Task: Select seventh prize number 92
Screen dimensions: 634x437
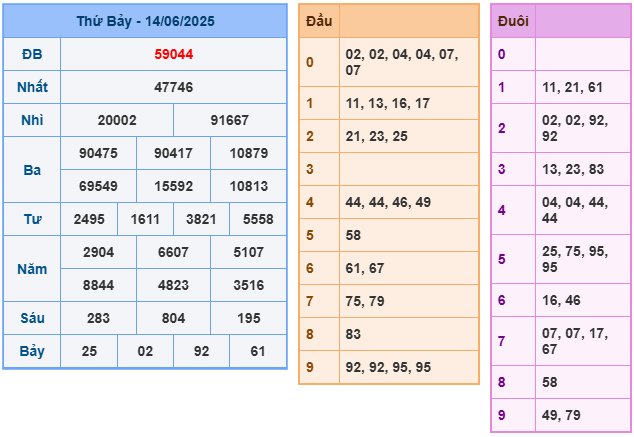Action: click(x=201, y=352)
